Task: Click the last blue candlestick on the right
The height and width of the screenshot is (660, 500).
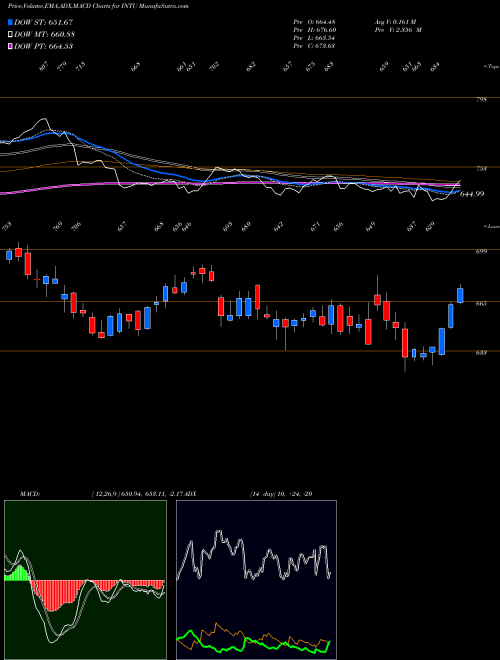Action: (x=460, y=295)
